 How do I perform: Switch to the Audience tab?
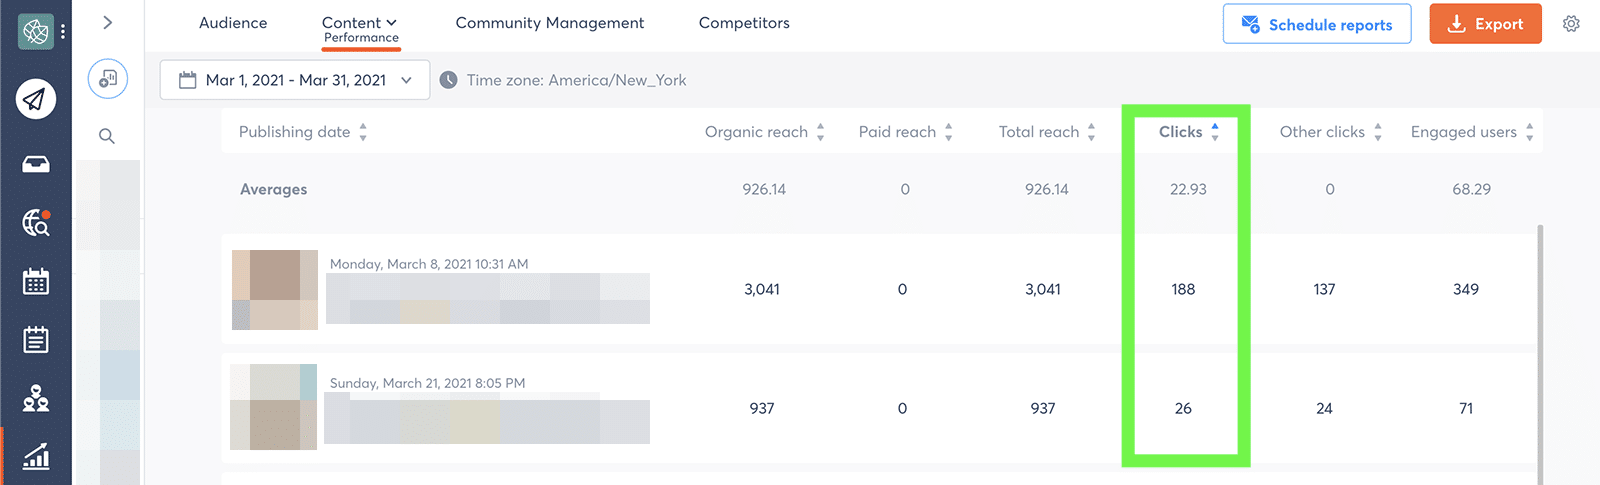233,23
